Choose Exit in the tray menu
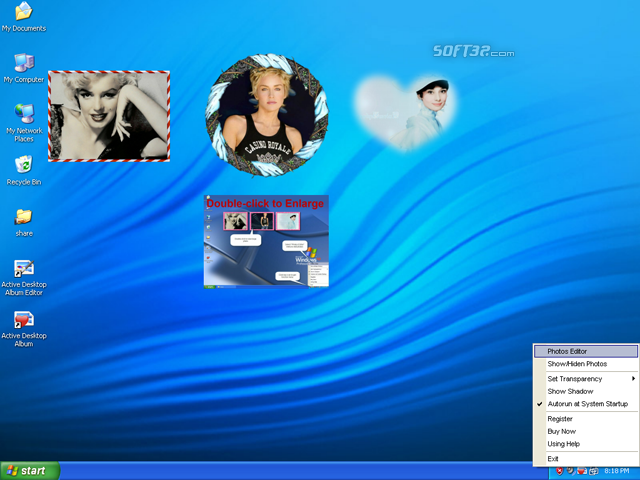Viewport: 640px width, 480px height. pyautogui.click(x=586, y=458)
